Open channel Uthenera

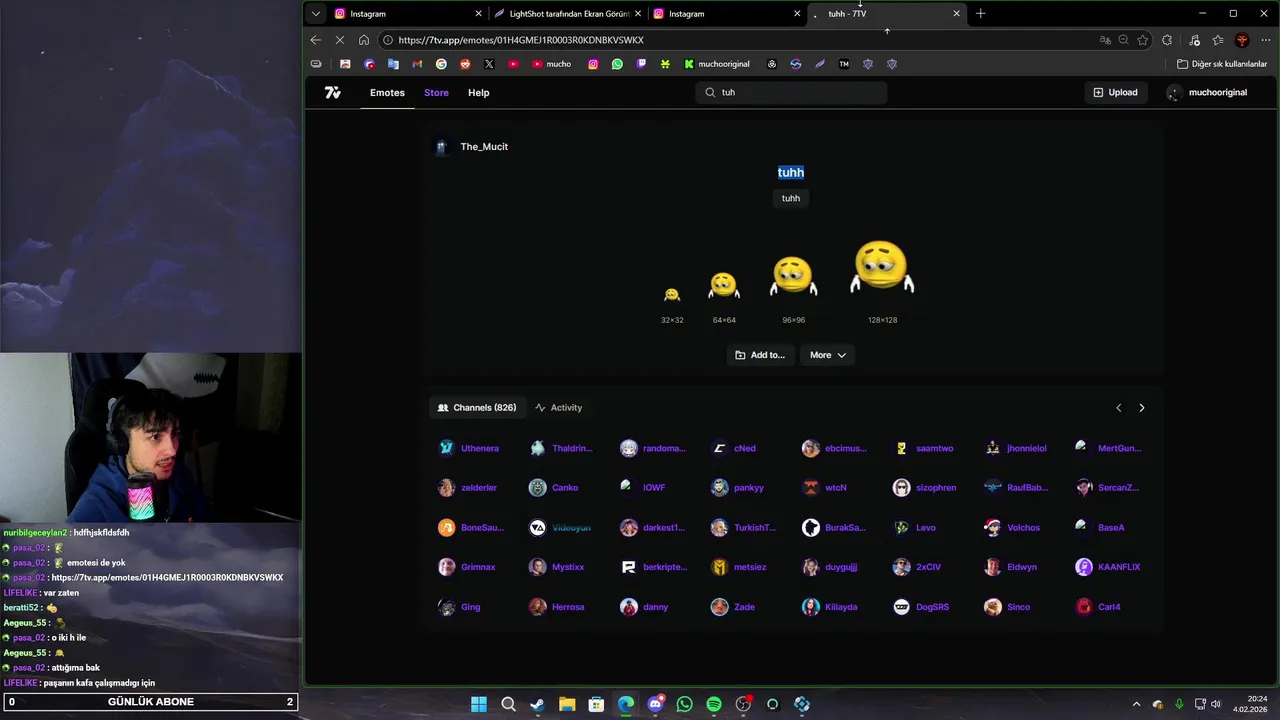(x=469, y=448)
